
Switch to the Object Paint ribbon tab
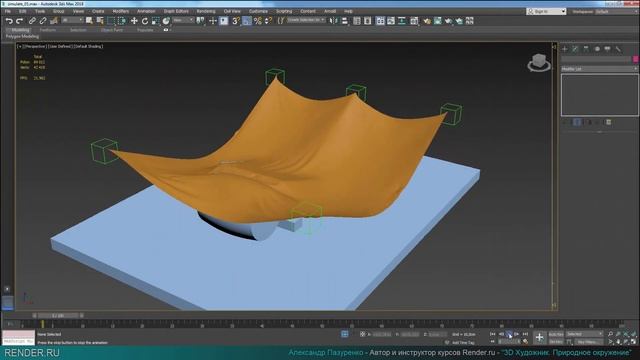tap(112, 30)
